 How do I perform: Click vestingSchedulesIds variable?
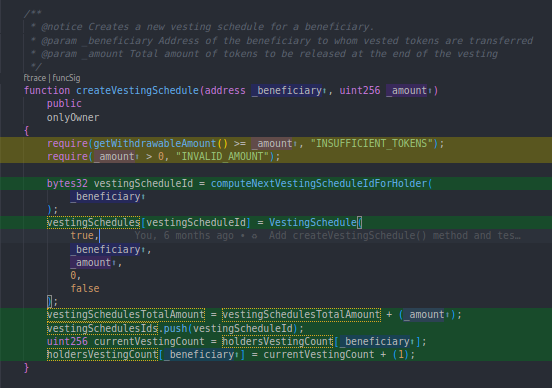coord(102,328)
